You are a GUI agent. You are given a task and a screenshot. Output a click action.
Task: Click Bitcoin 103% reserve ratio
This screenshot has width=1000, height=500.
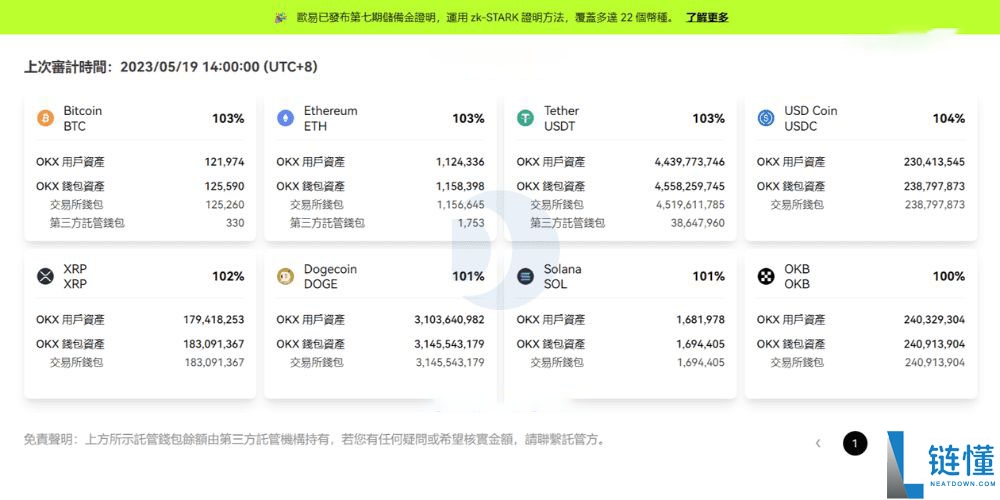(228, 119)
